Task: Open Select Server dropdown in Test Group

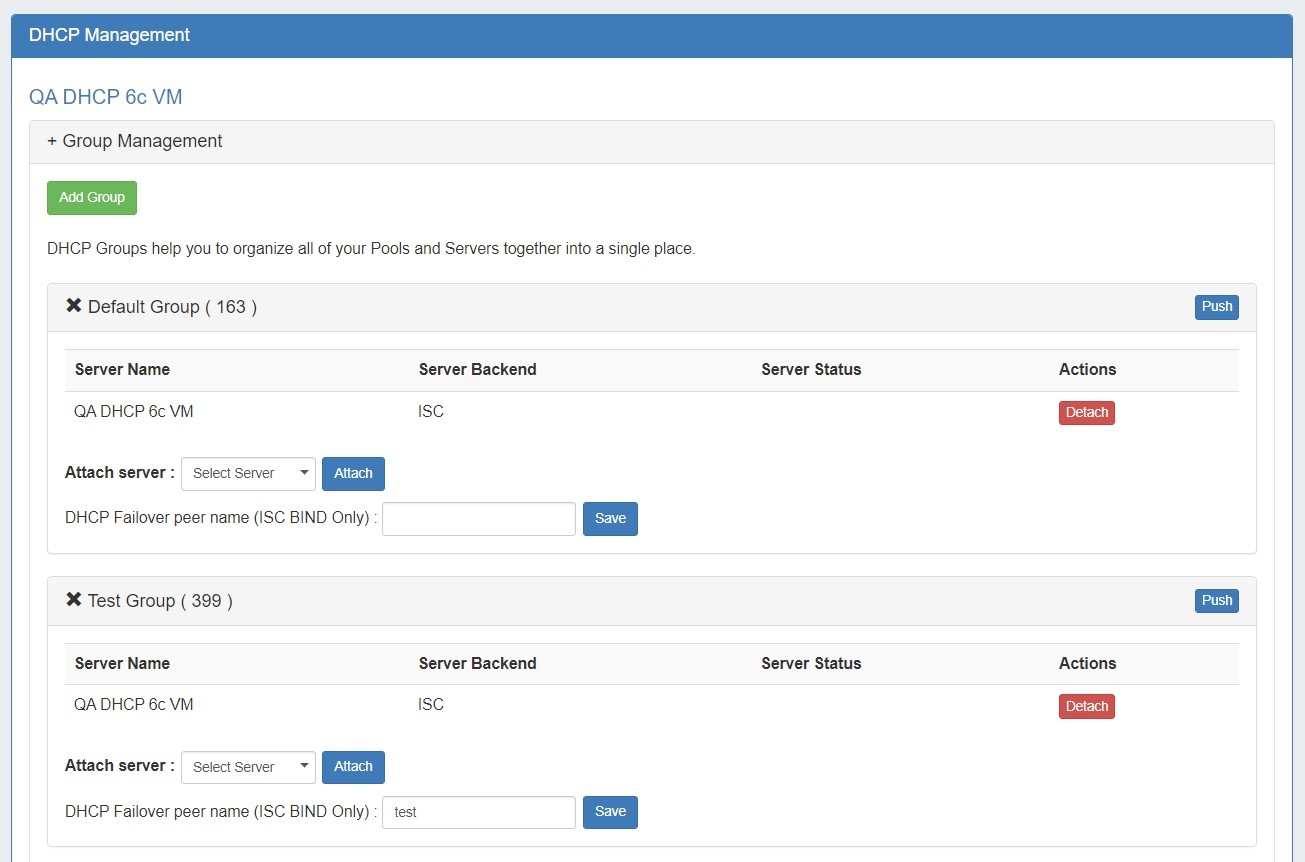Action: pos(248,767)
